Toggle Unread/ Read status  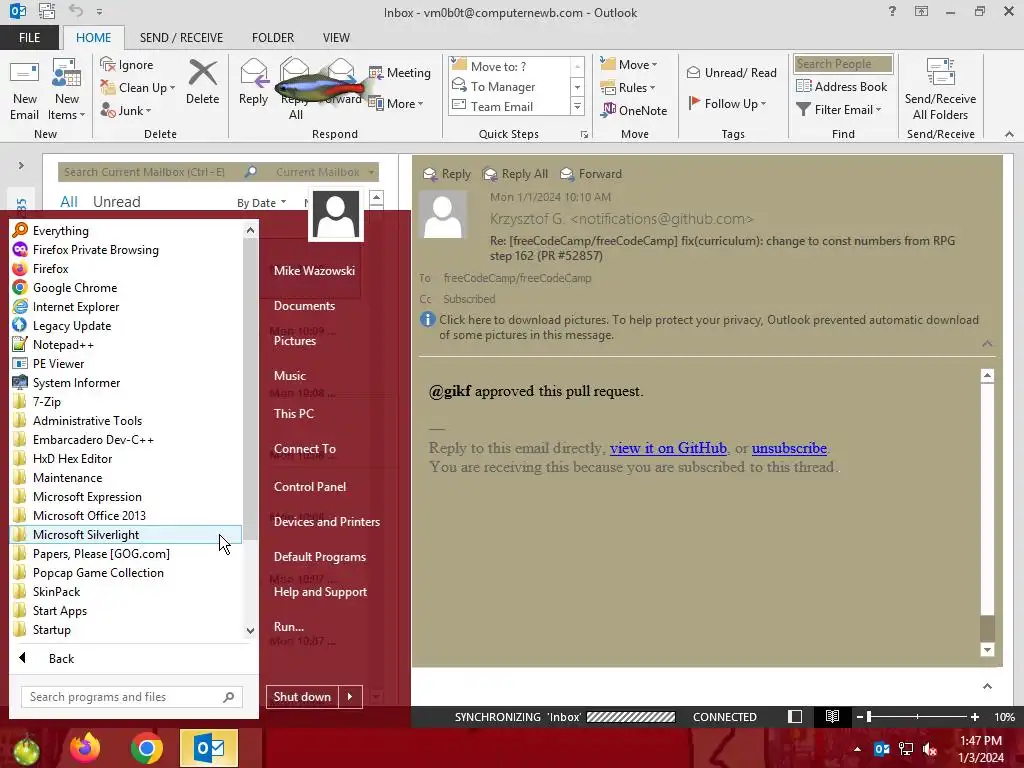(731, 72)
